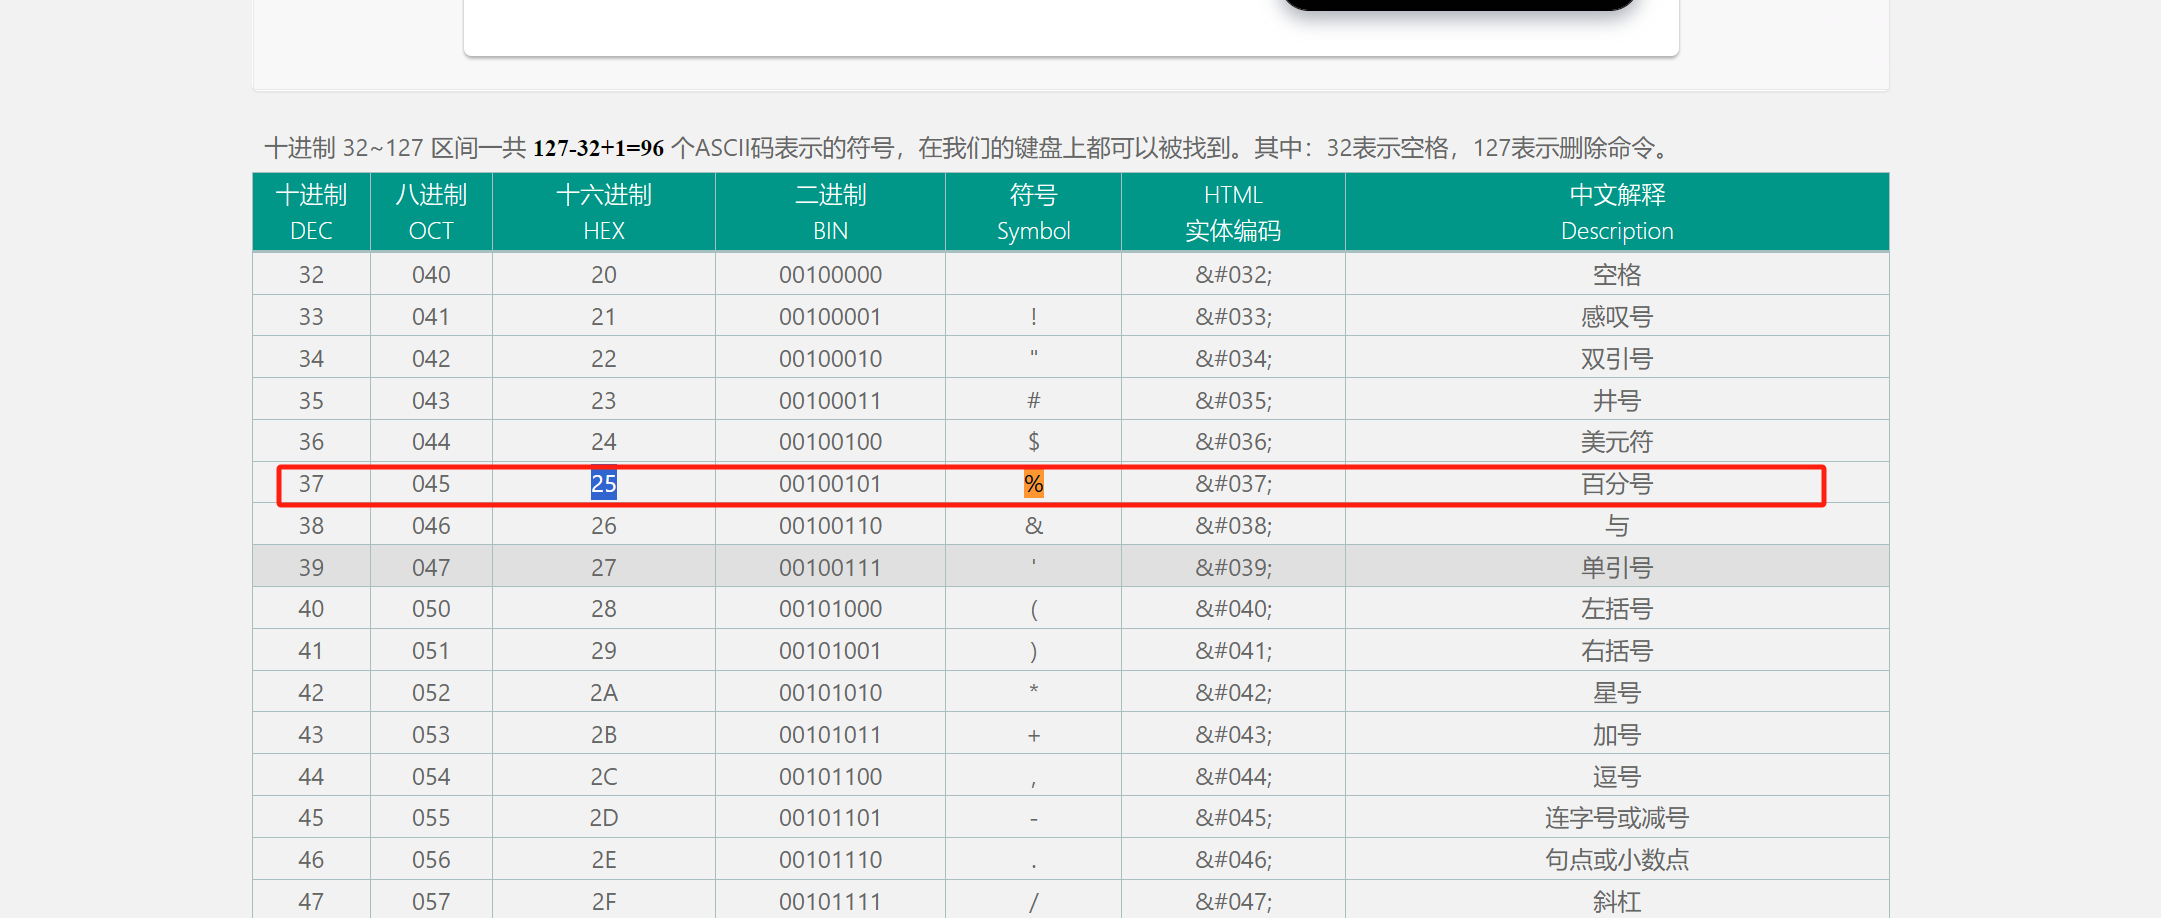This screenshot has width=2161, height=918.
Task: Click octal value 055 cell
Action: (x=431, y=817)
